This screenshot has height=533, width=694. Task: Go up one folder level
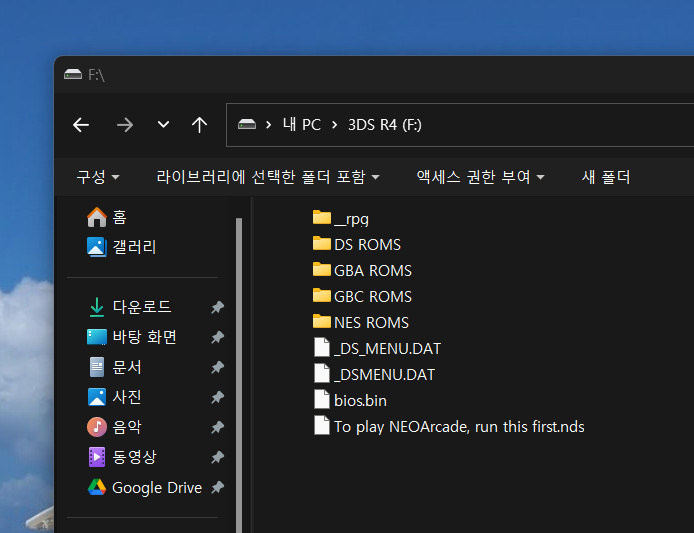[x=200, y=125]
